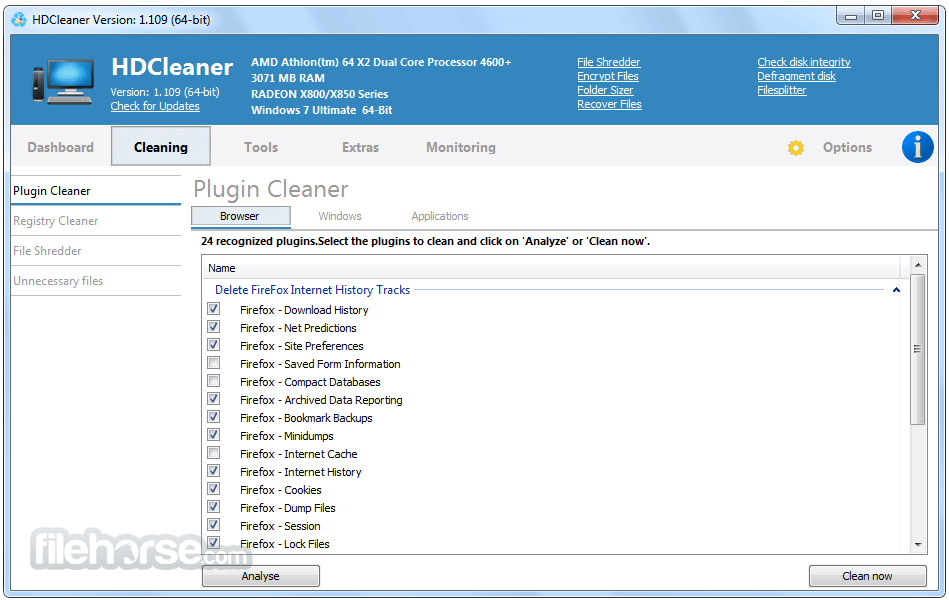Enable Firefox - Saved Form Information

(214, 363)
